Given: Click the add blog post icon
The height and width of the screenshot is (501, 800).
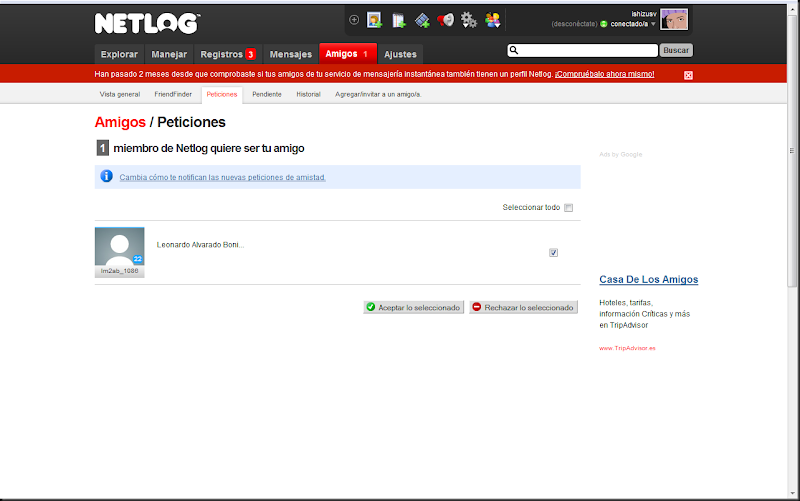Looking at the screenshot, I should tap(398, 20).
